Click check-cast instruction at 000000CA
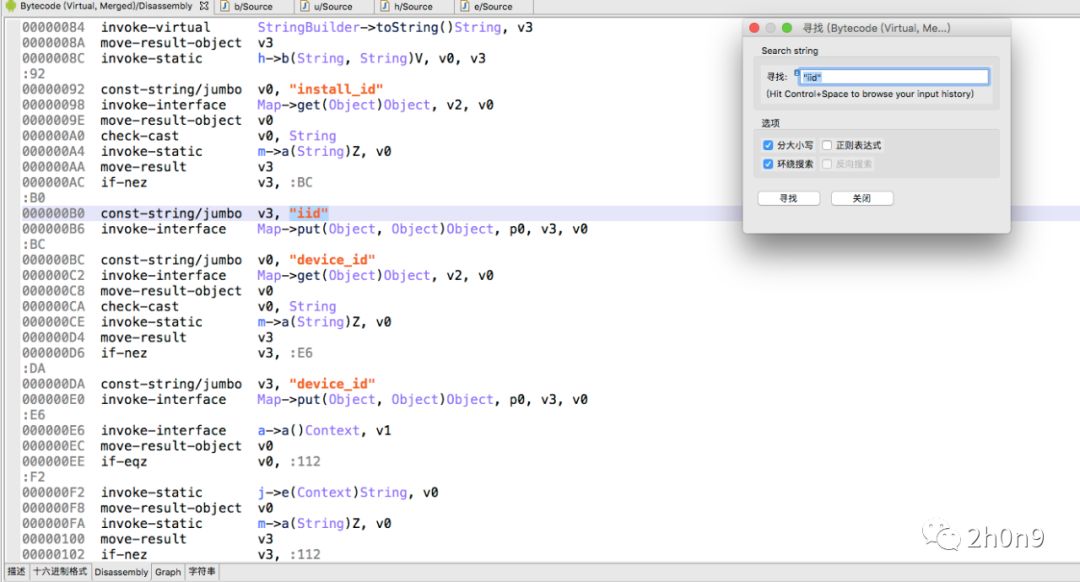The height and width of the screenshot is (582, 1080). [x=140, y=306]
